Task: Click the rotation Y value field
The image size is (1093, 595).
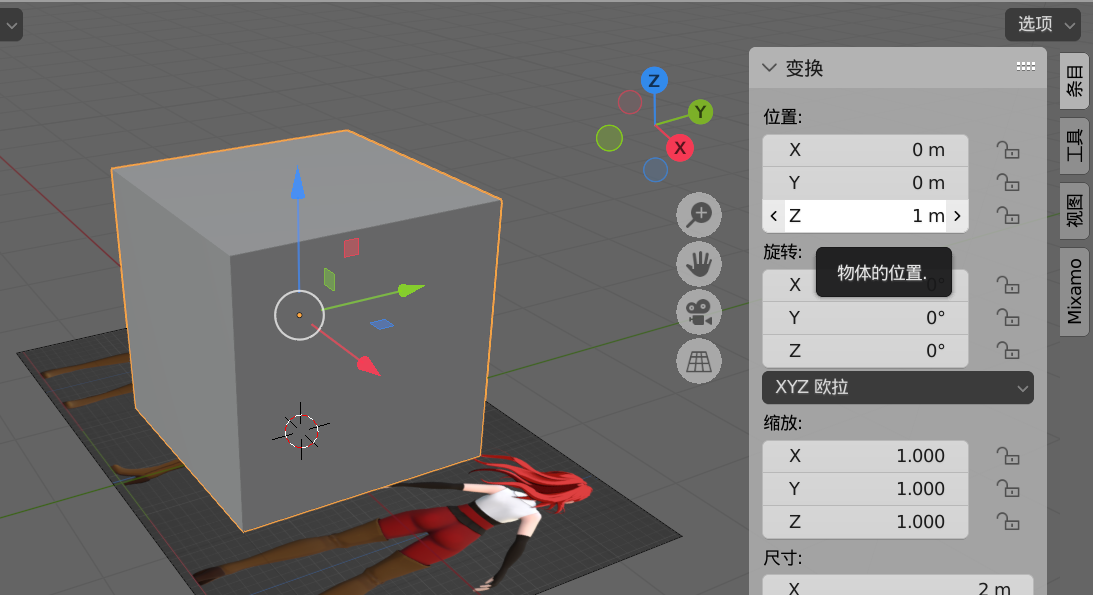Action: [x=865, y=318]
